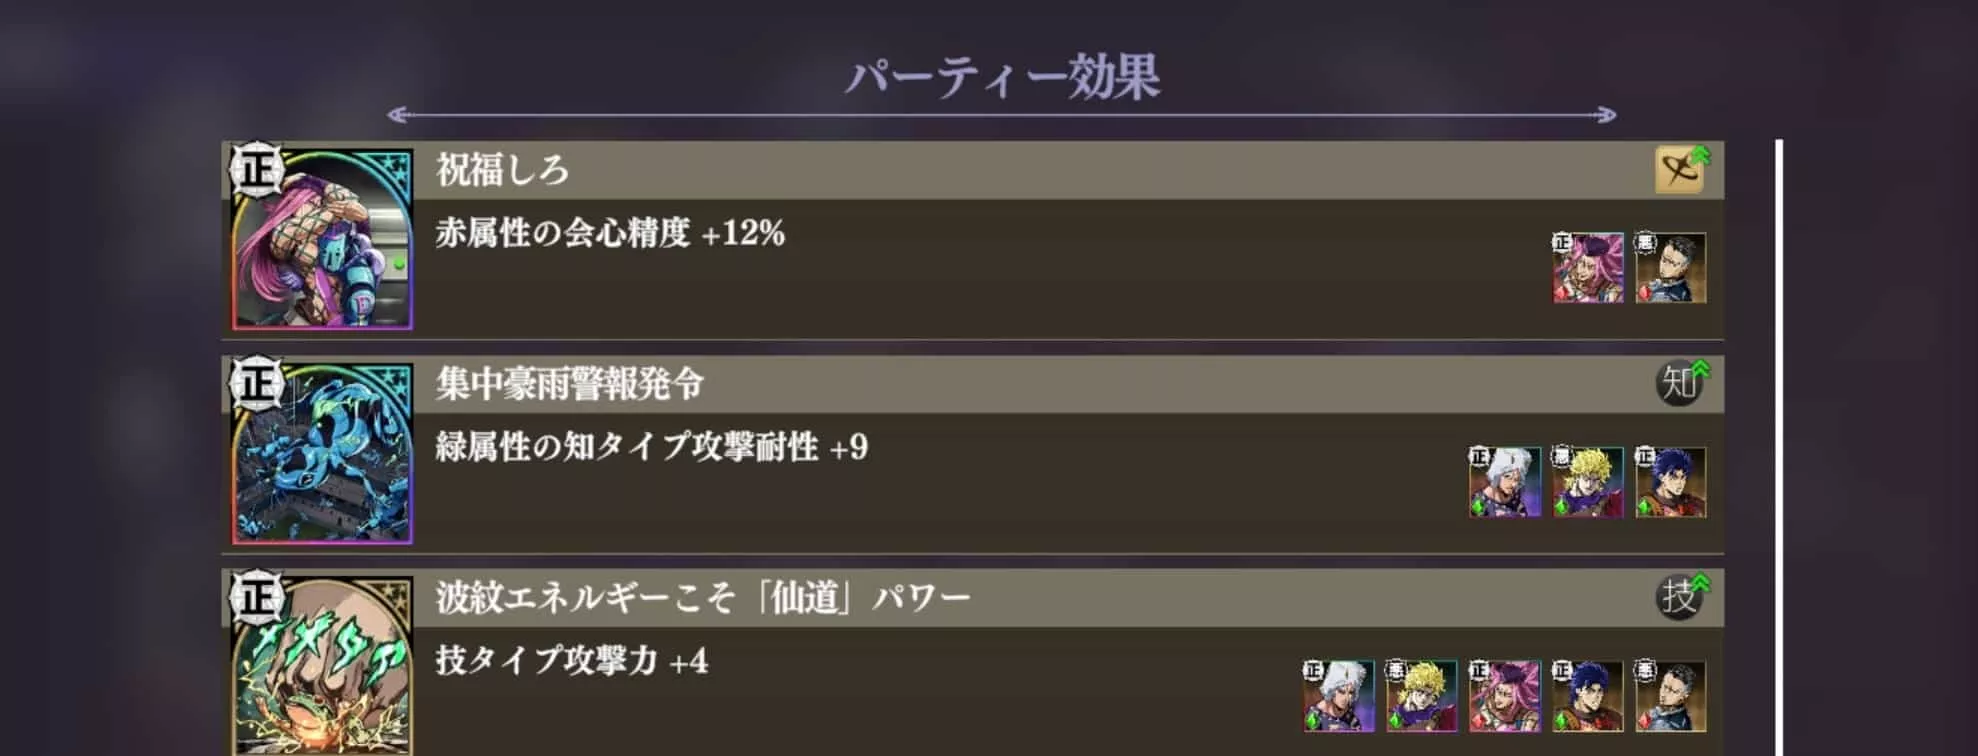The image size is (1978, 756).
Task: Open the pink-haired character portrait in the first effect row
Action: tap(1586, 270)
